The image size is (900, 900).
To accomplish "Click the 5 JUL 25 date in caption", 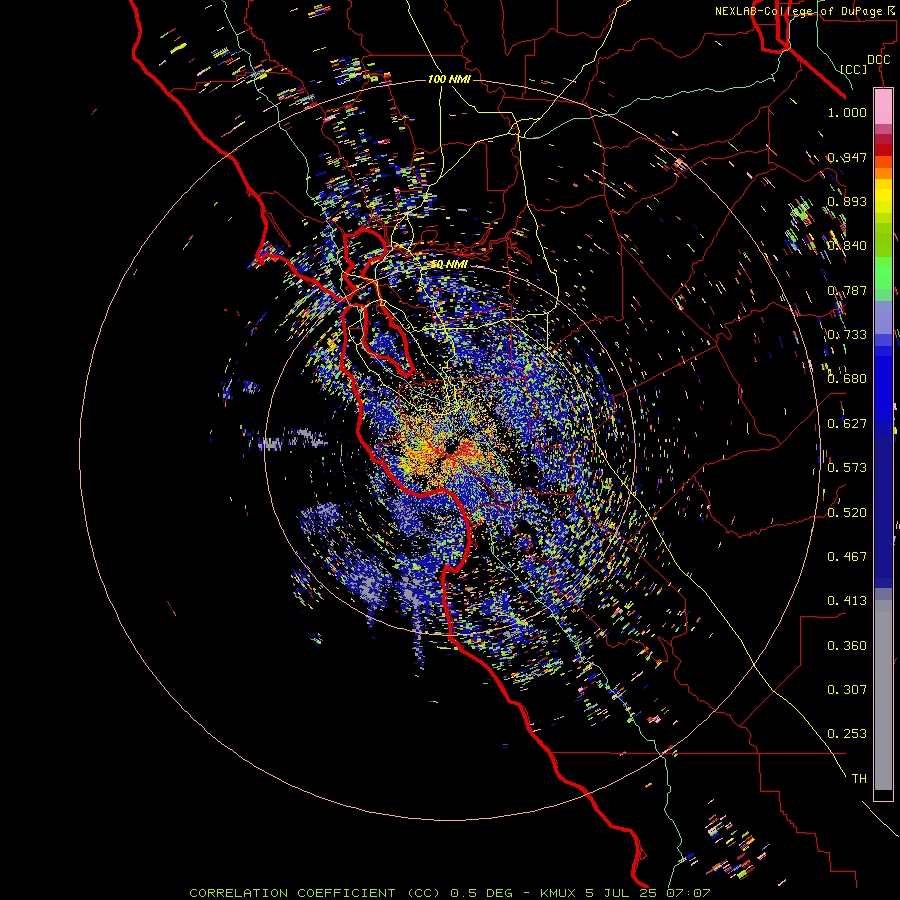I will tap(622, 893).
